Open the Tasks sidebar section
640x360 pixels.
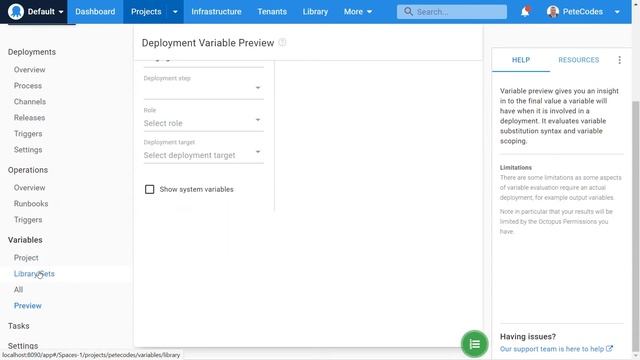click(18, 326)
